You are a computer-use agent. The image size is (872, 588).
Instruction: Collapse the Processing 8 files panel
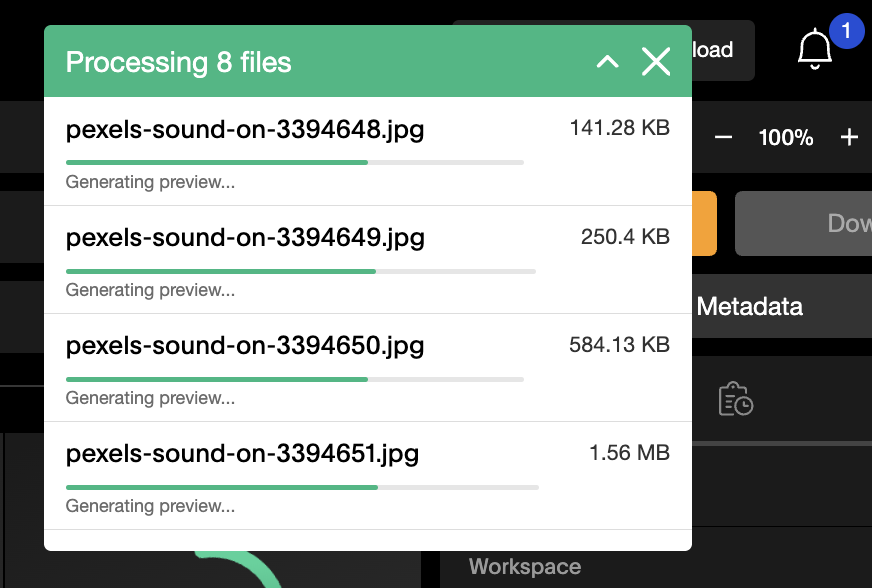[607, 62]
